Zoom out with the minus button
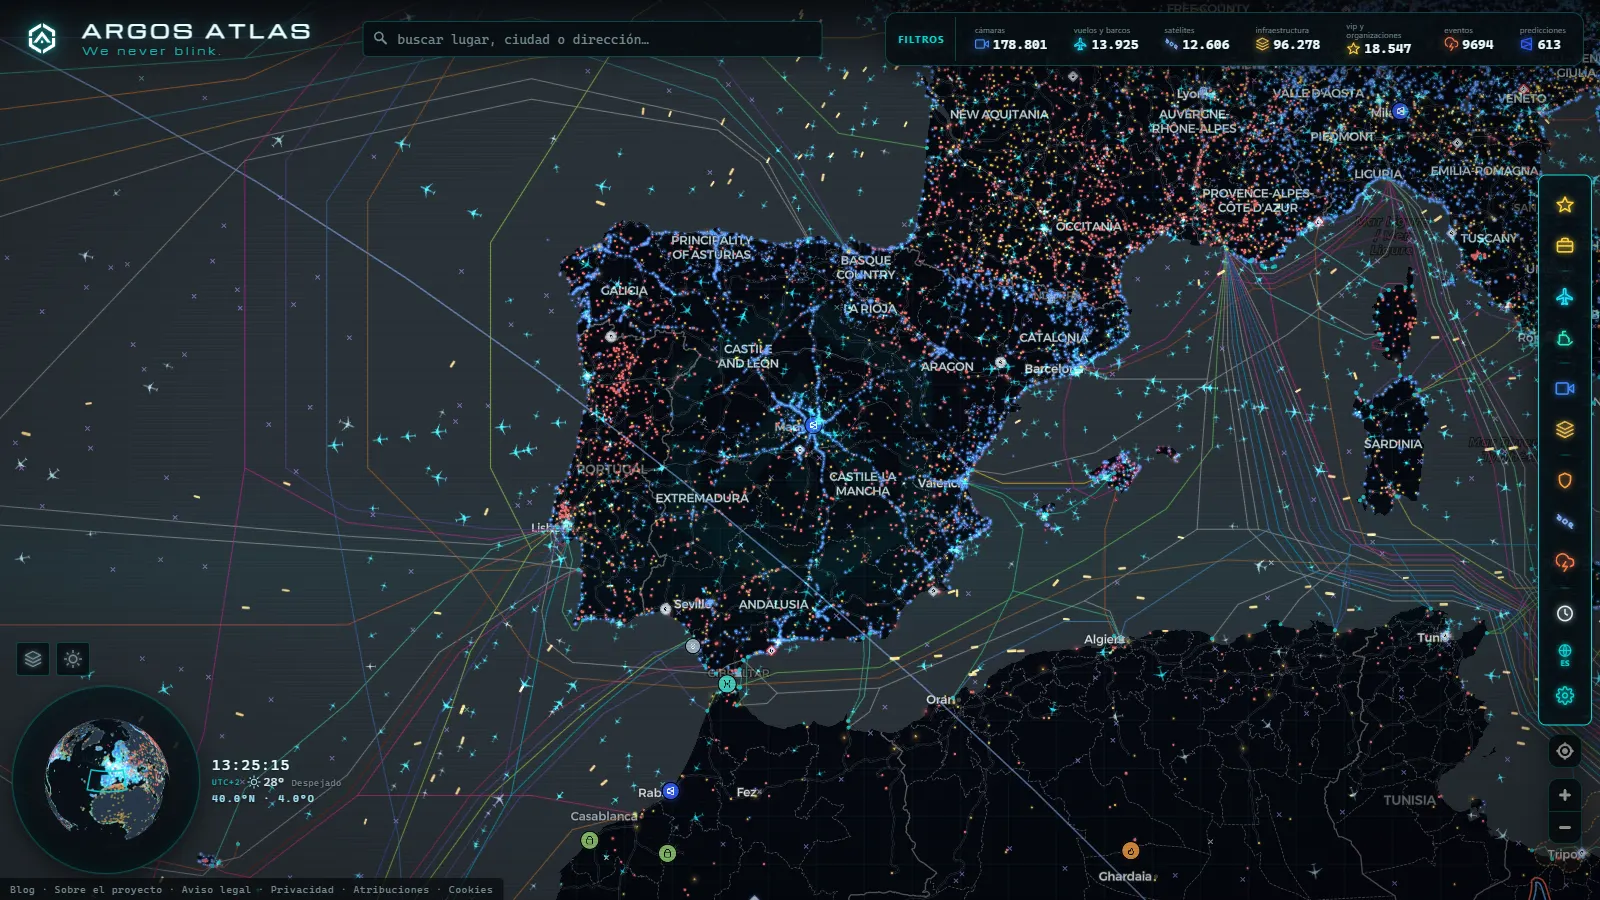The image size is (1600, 900). tap(1565, 827)
